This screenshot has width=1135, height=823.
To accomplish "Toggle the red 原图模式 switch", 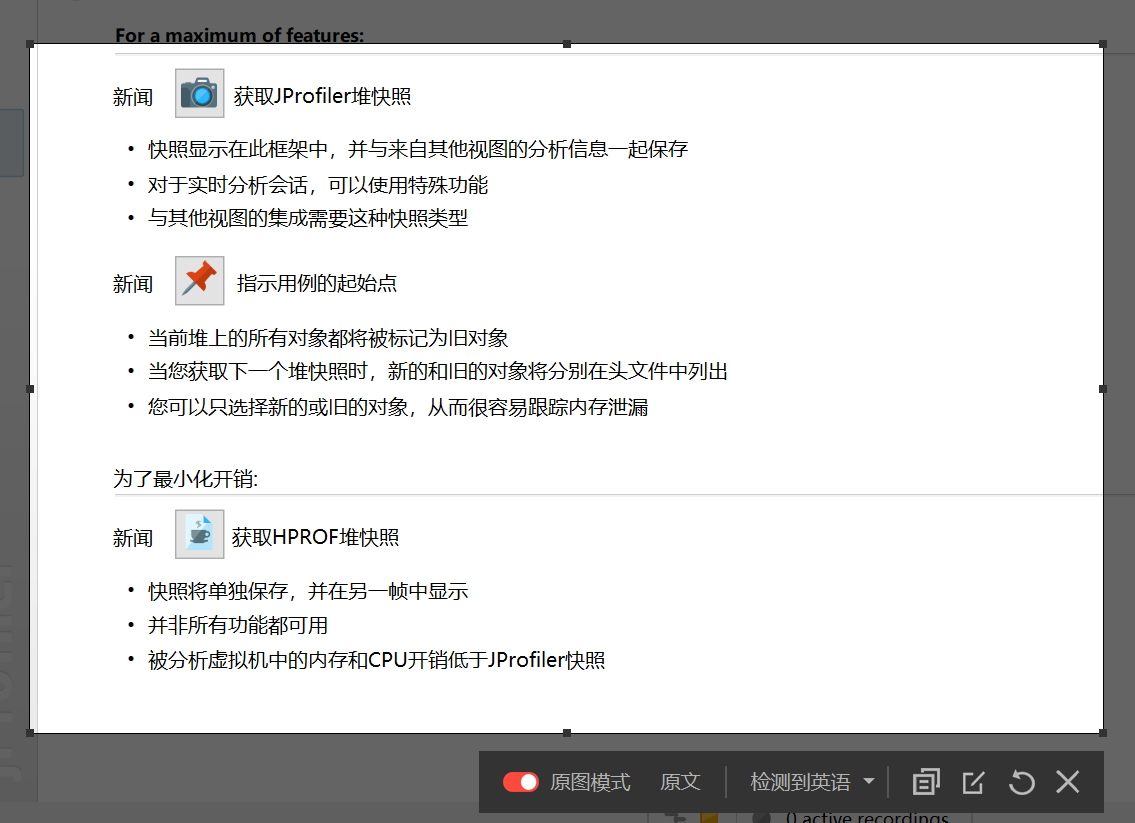I will pos(520,782).
